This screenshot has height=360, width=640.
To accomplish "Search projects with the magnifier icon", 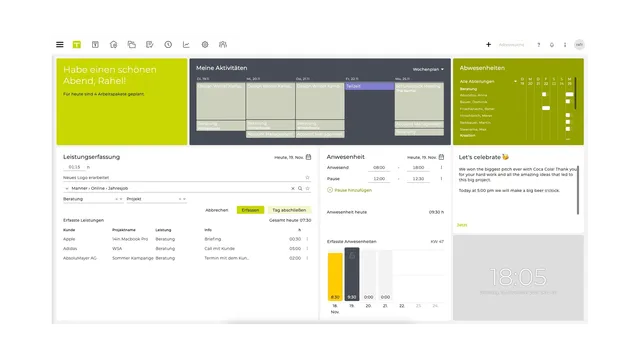I will (x=300, y=188).
